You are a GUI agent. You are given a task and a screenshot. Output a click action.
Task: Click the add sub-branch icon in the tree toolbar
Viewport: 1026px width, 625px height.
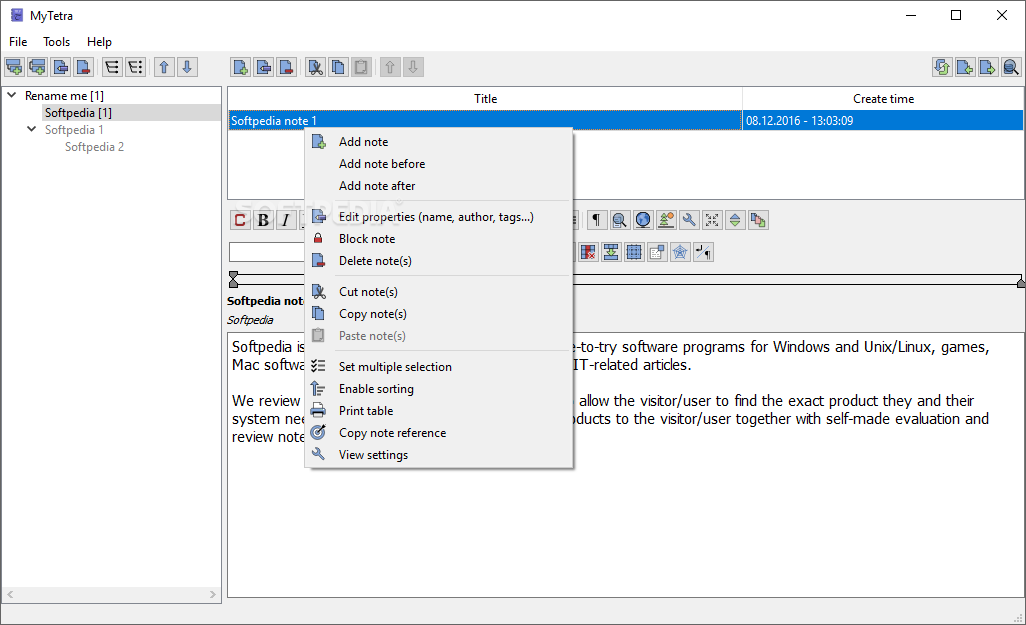[14, 67]
